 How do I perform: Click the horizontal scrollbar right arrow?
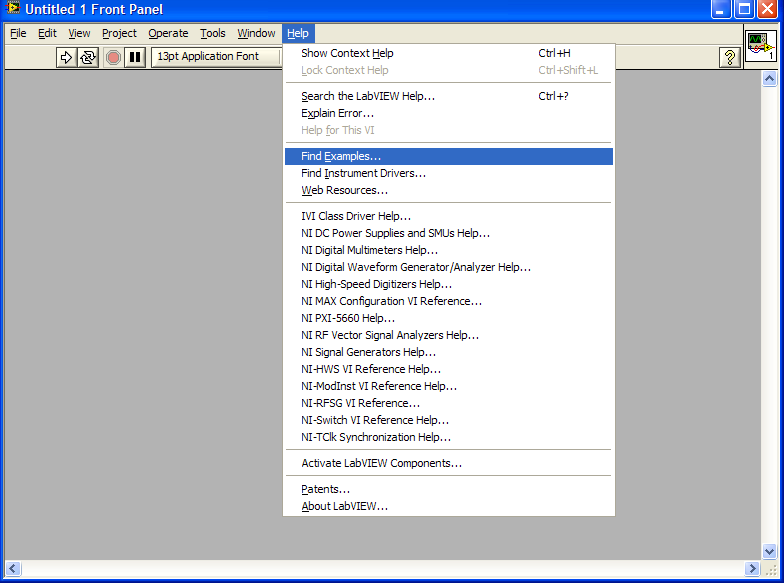tap(752, 568)
